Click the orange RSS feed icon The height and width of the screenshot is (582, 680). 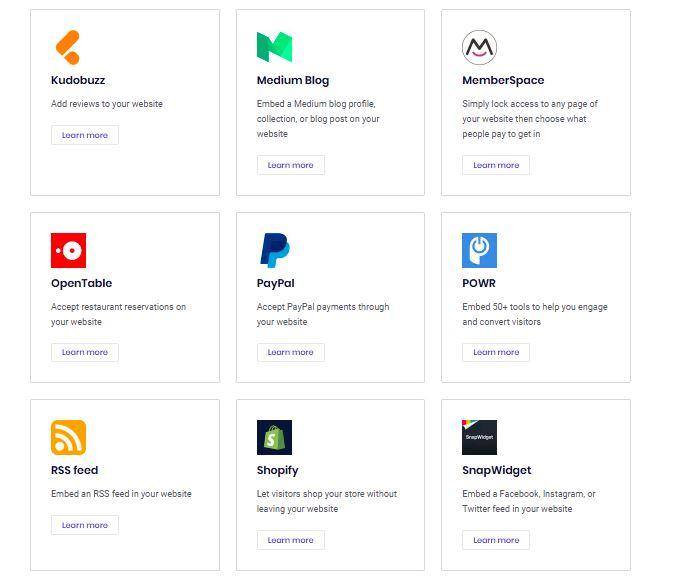pyautogui.click(x=68, y=437)
